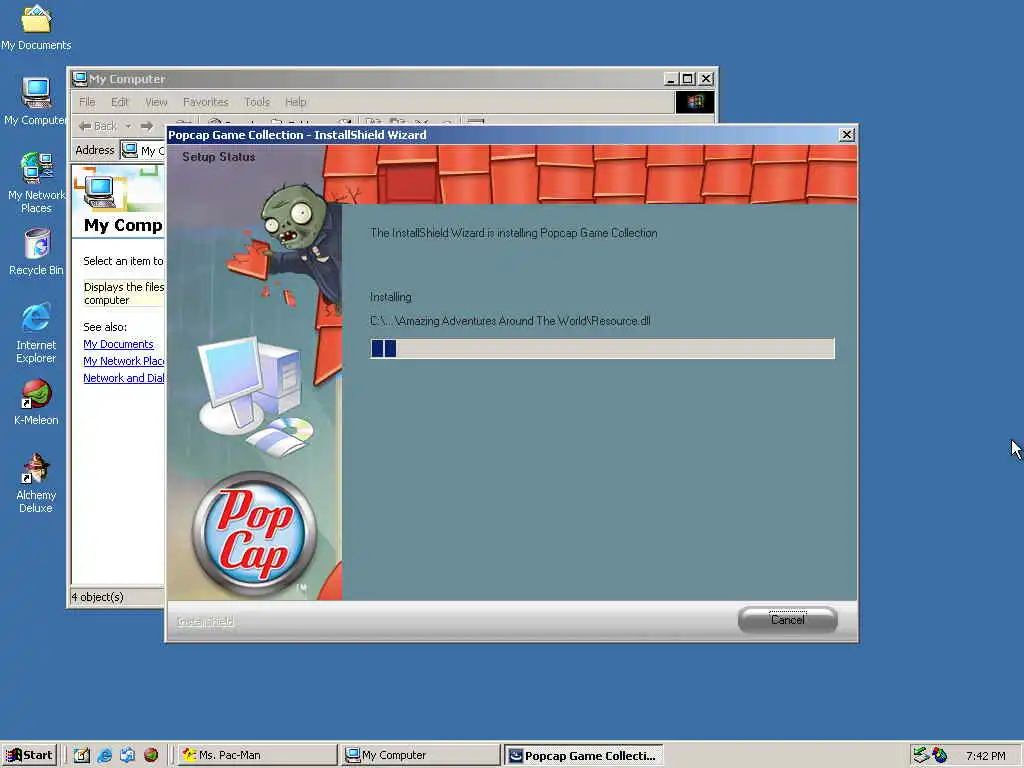Click the Show Desktop quick launch icon

82,755
